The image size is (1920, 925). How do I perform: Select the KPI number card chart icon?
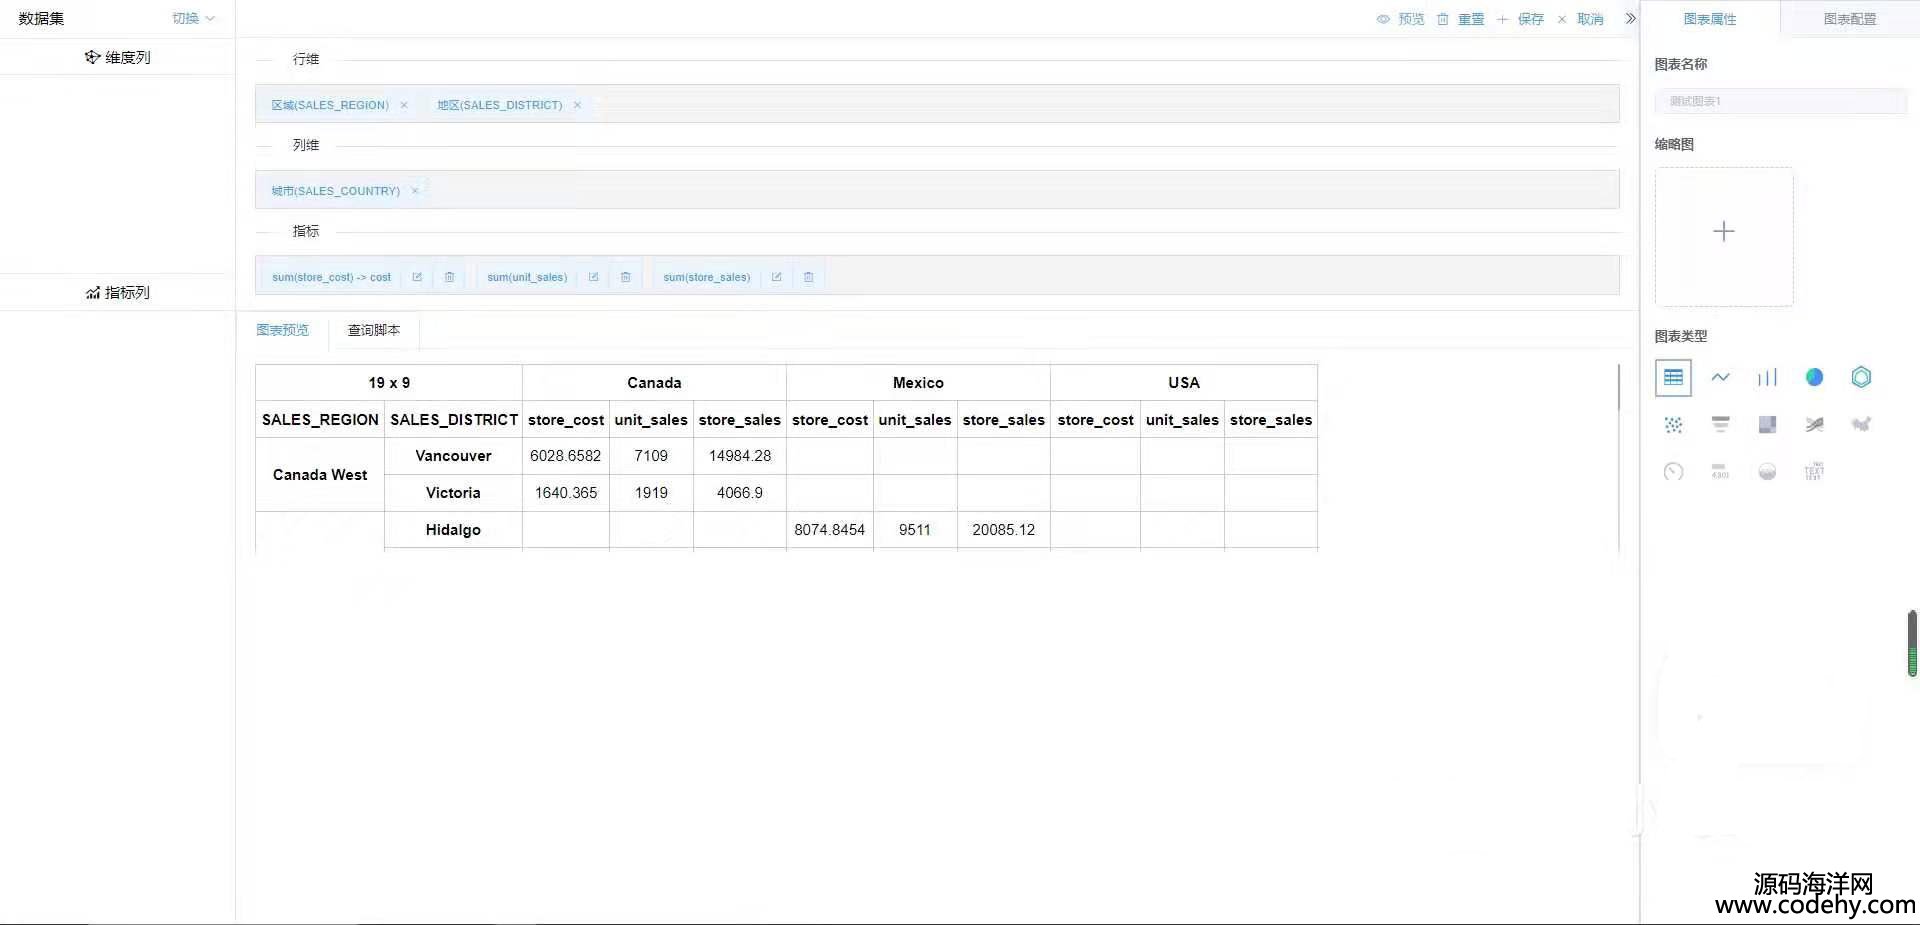coord(1720,472)
